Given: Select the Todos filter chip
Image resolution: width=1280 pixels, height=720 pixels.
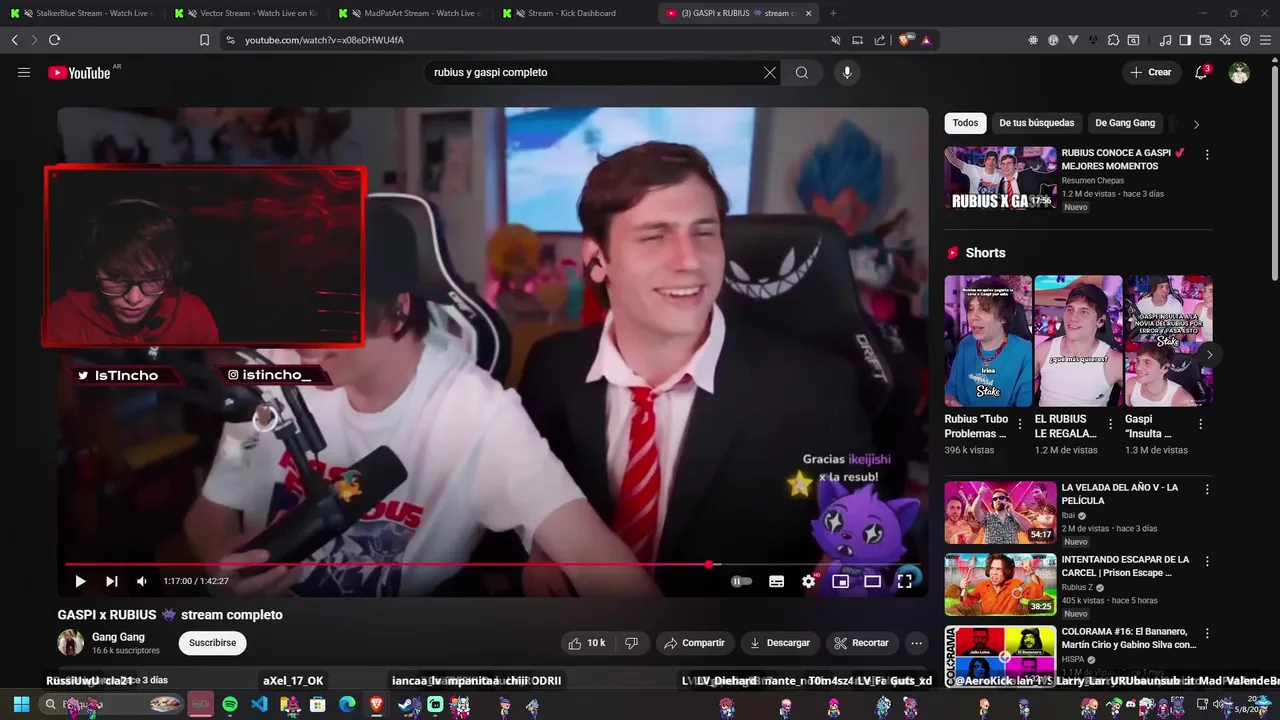Looking at the screenshot, I should [965, 123].
